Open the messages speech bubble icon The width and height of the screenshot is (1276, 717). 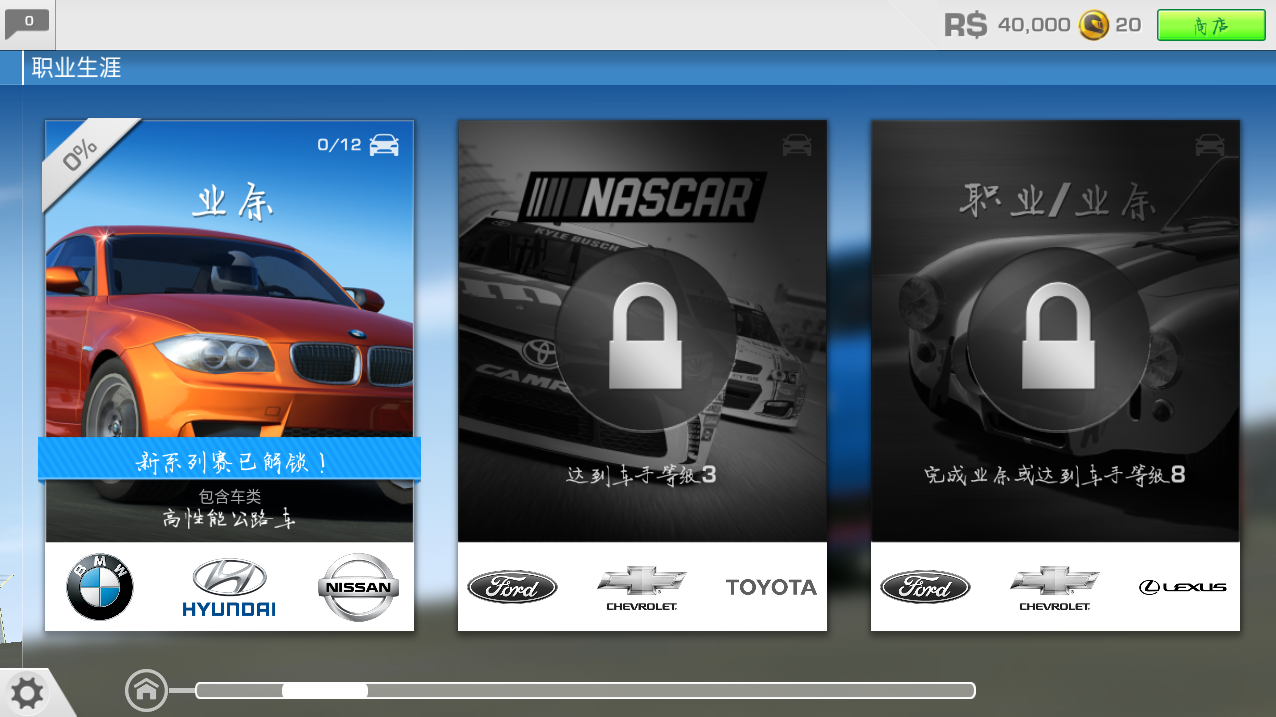[x=27, y=22]
